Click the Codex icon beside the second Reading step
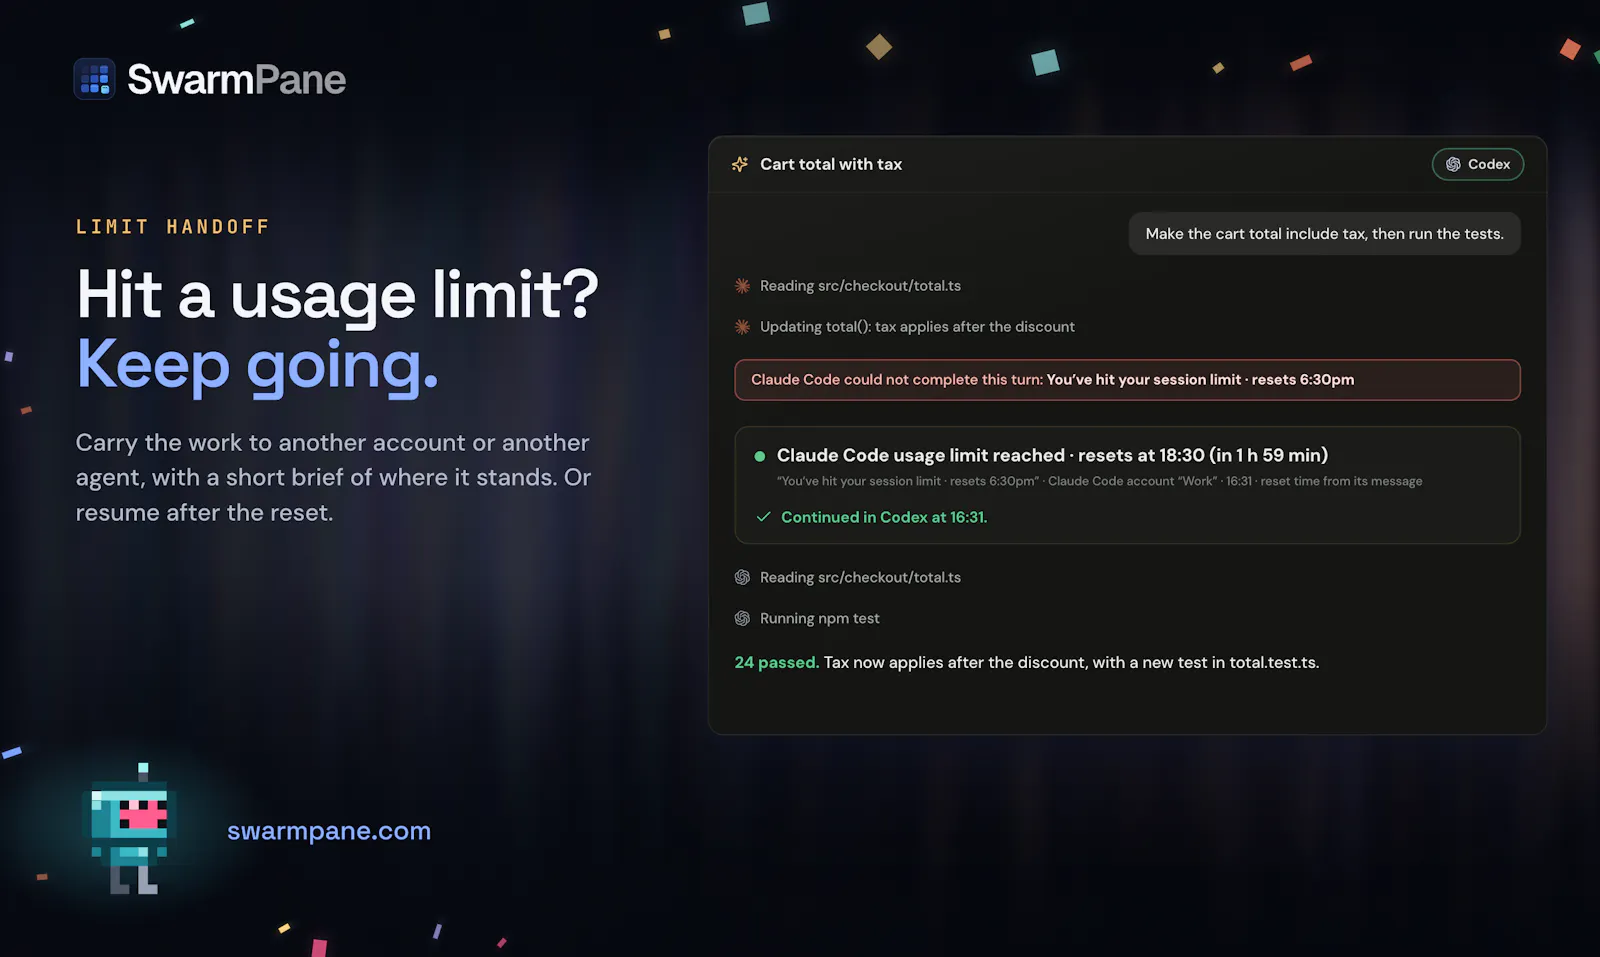1600x957 pixels. [742, 578]
